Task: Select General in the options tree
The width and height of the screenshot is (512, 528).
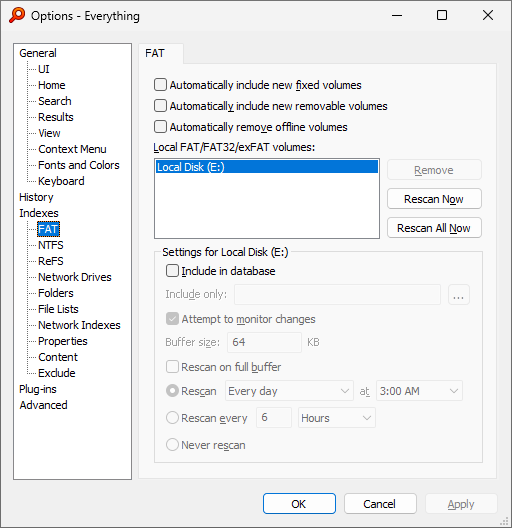Action: point(38,53)
